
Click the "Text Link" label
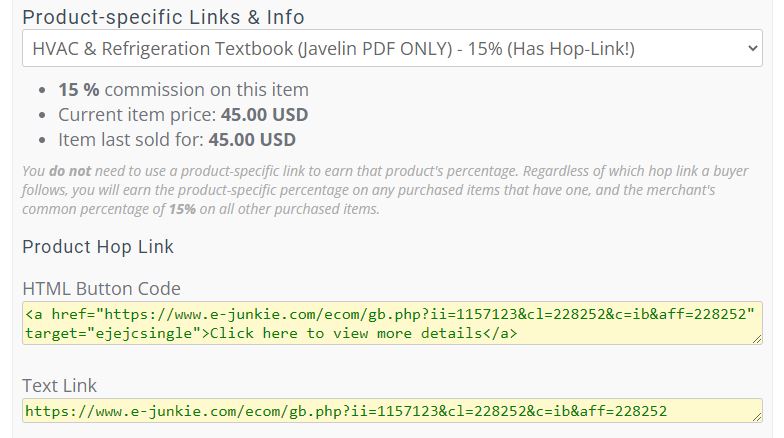click(x=60, y=386)
